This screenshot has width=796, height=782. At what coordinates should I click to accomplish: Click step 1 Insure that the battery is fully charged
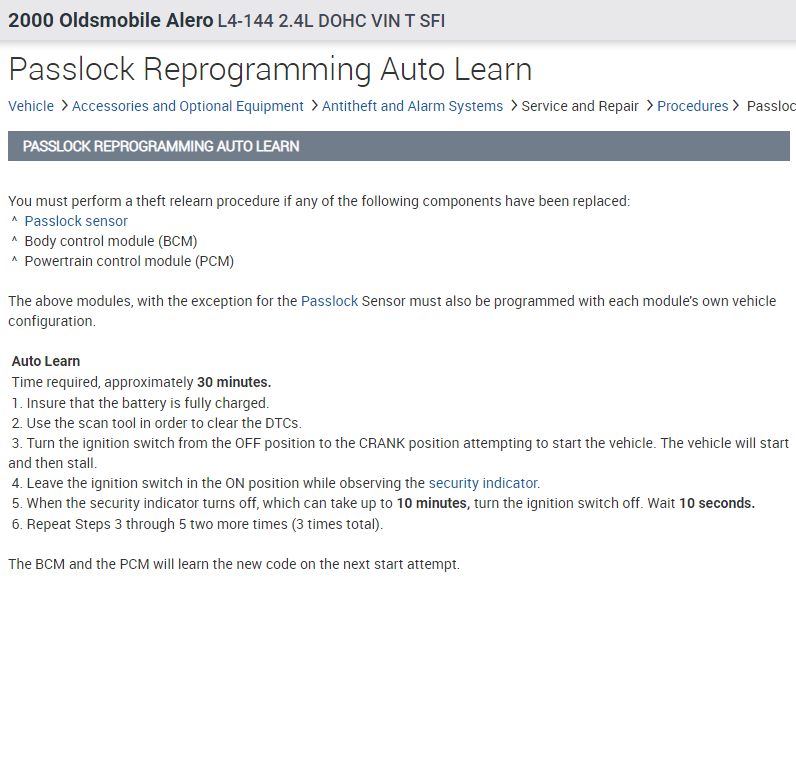point(140,403)
